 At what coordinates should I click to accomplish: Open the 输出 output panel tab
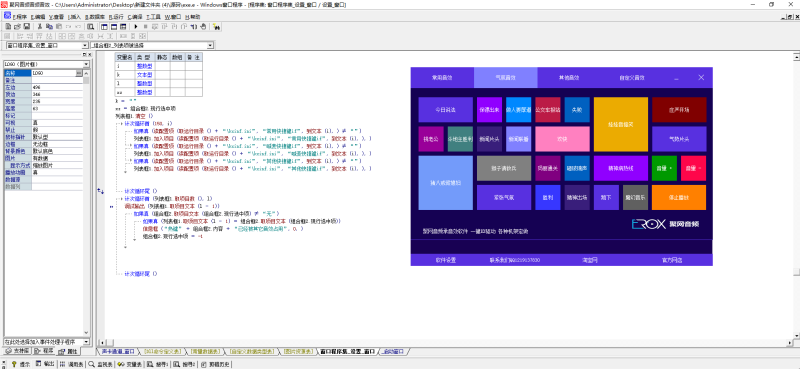(x=45, y=364)
